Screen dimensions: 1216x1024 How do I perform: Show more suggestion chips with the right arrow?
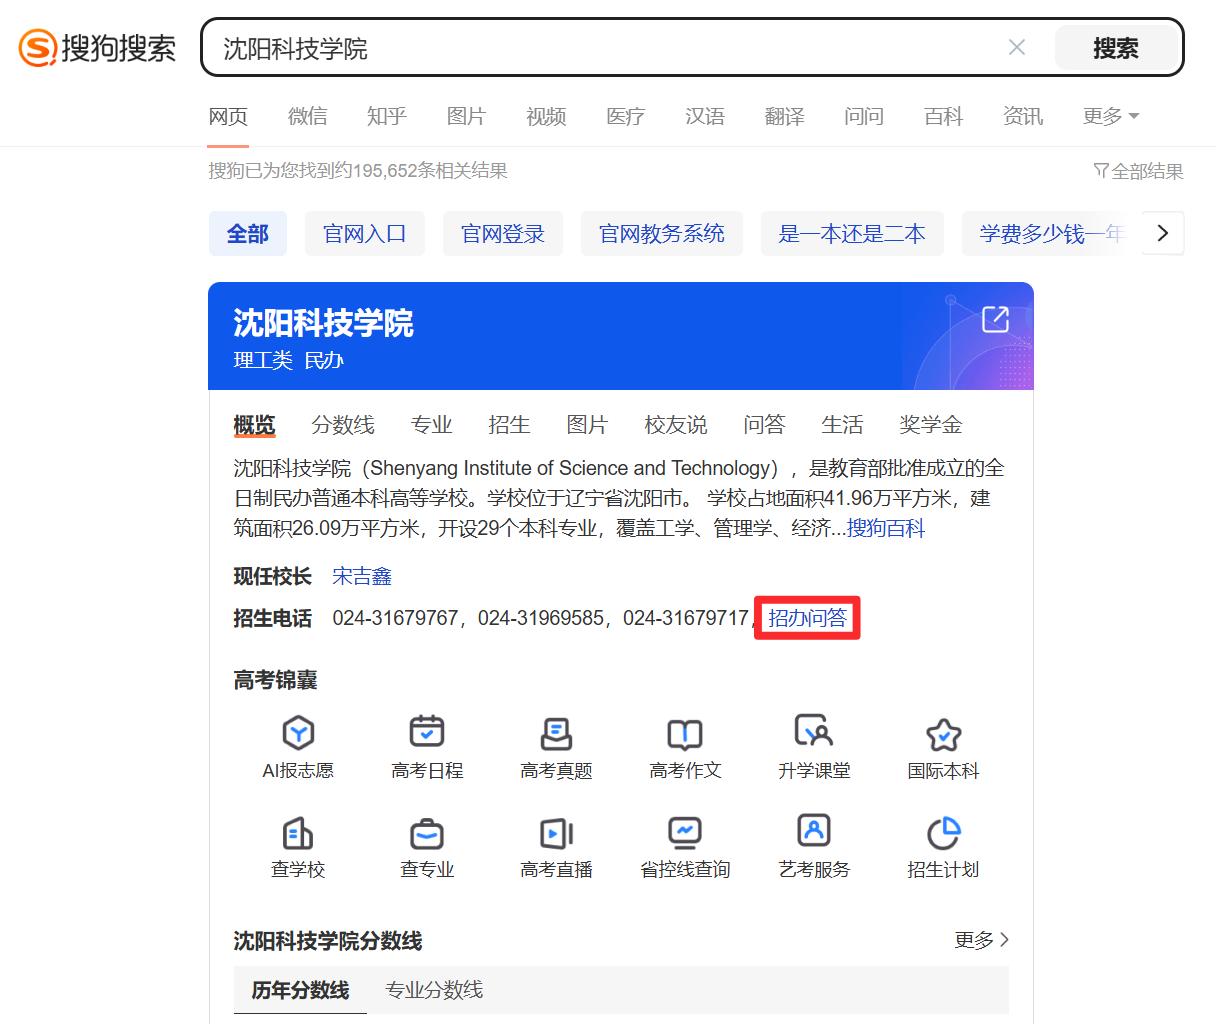(x=1163, y=233)
